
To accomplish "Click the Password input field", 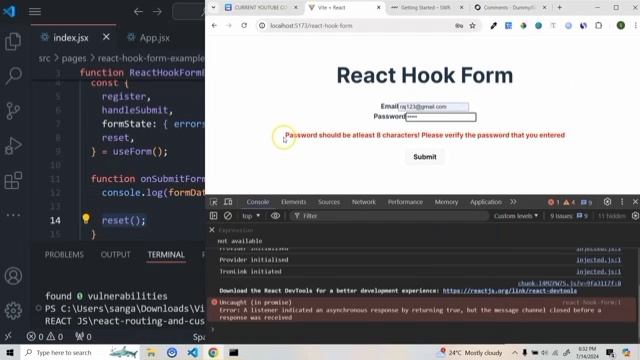I will pos(441,117).
